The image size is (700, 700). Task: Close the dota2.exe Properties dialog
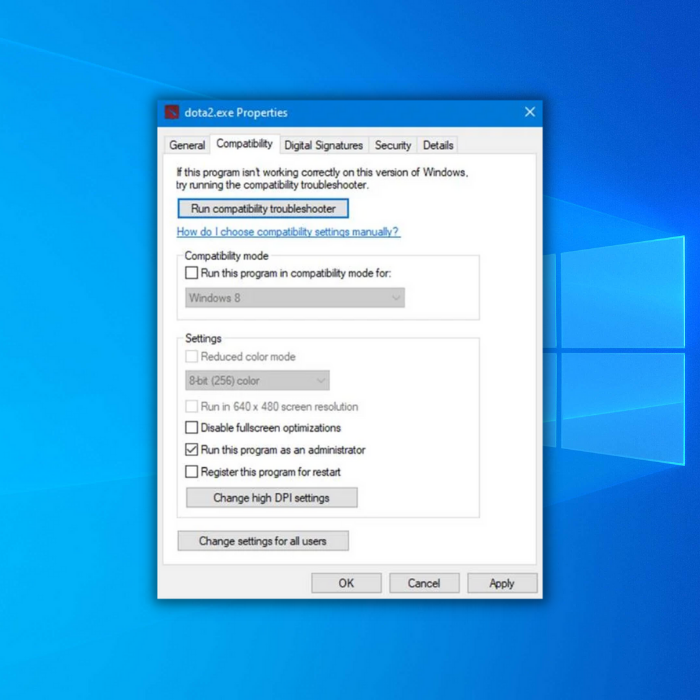click(529, 112)
